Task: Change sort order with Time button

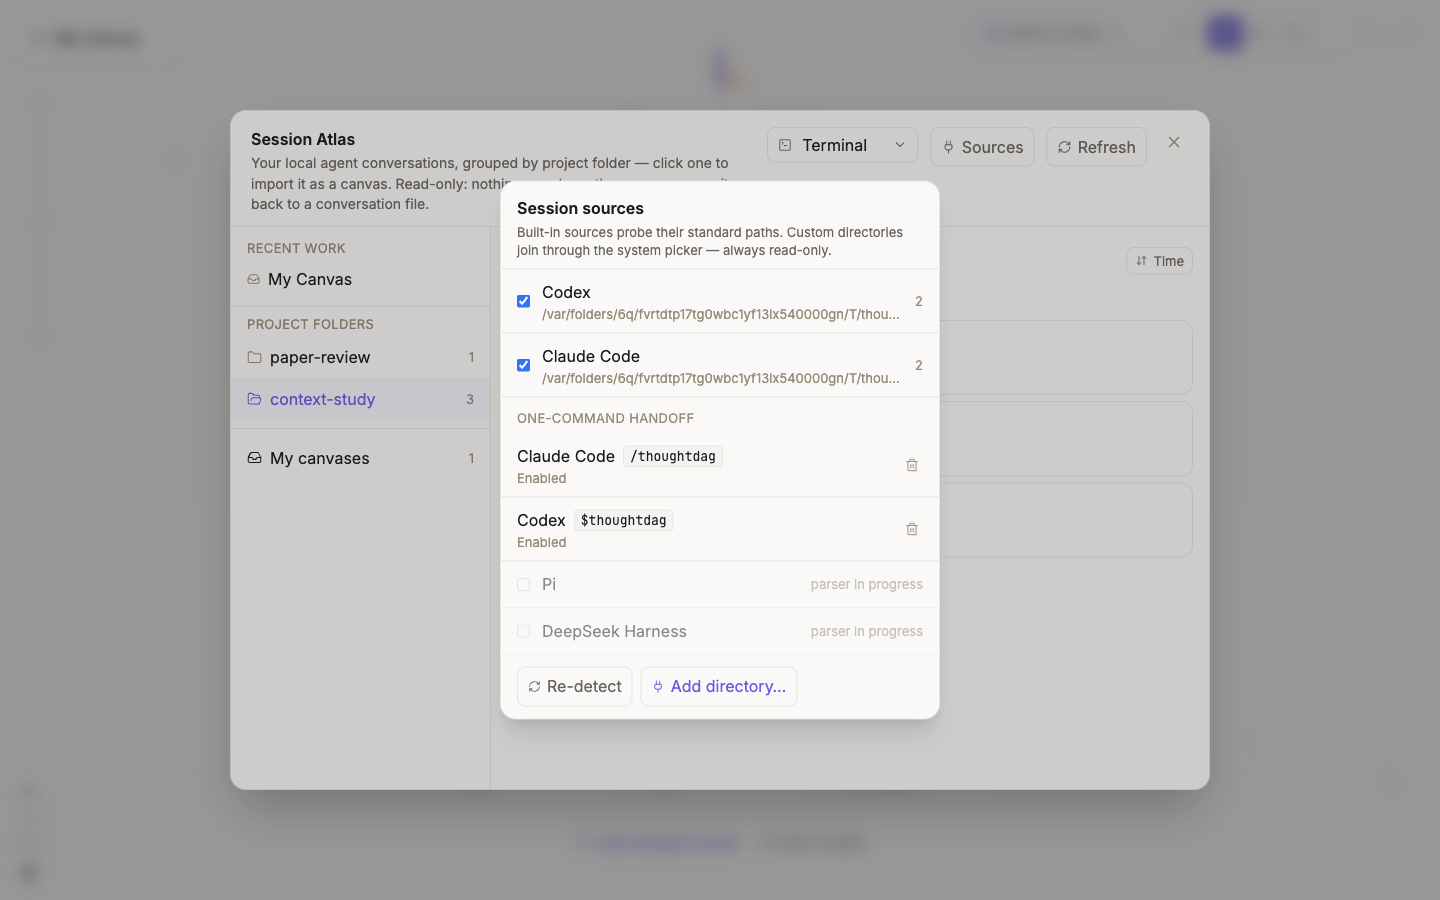Action: pyautogui.click(x=1159, y=261)
